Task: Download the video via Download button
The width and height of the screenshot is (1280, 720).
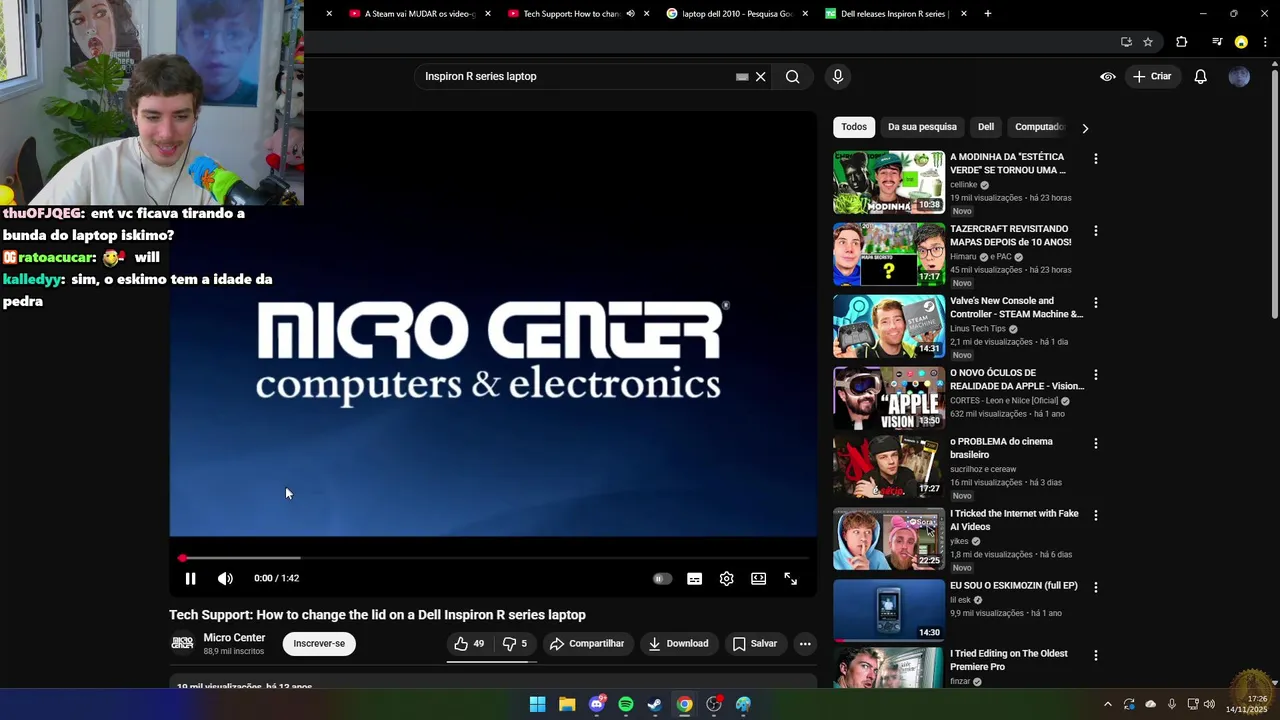Action: [678, 644]
